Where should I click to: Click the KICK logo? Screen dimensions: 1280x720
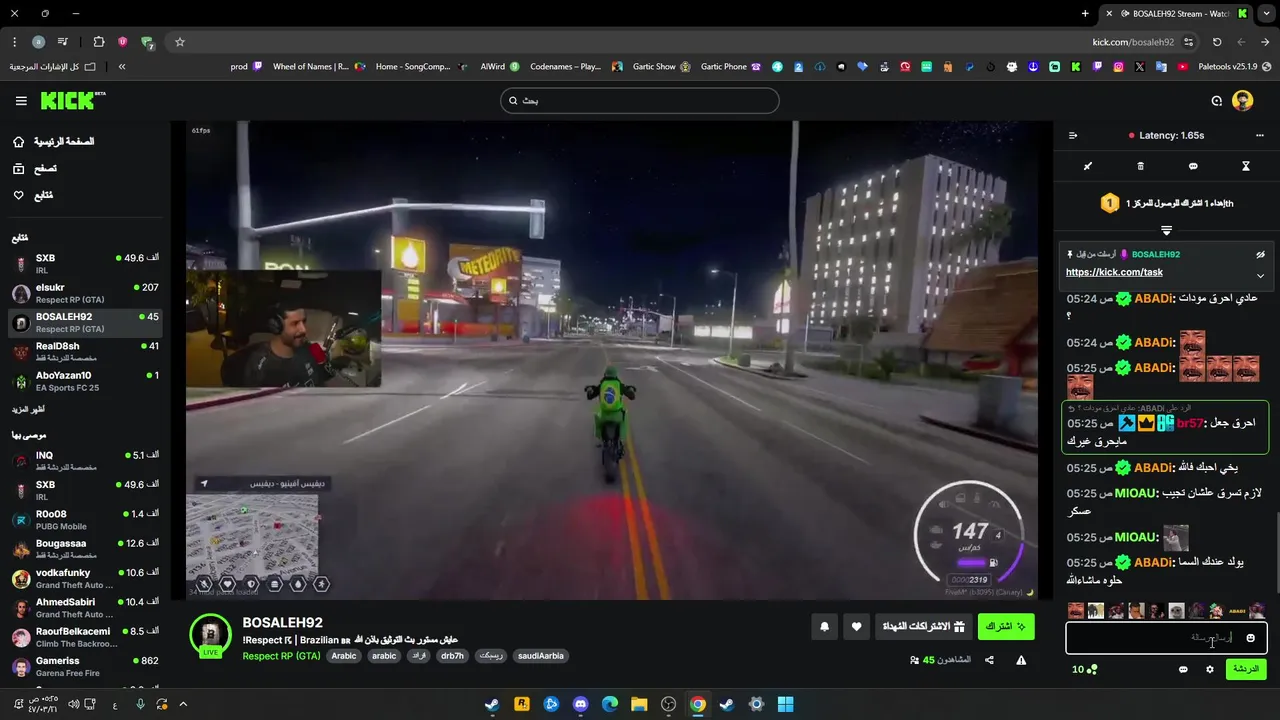click(x=73, y=100)
